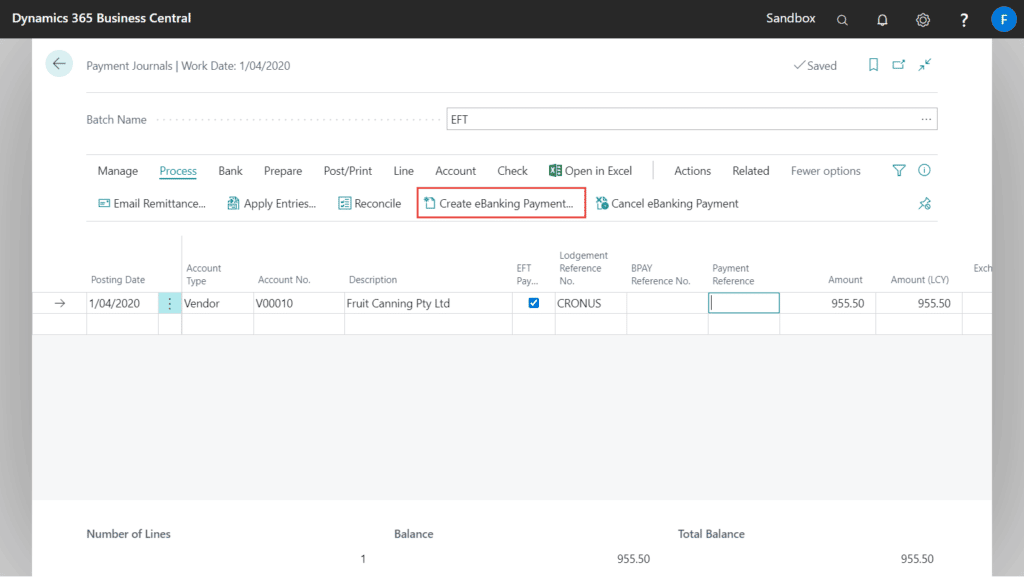Open this page in a new window
Screen dimensions: 1024x577
898,63
